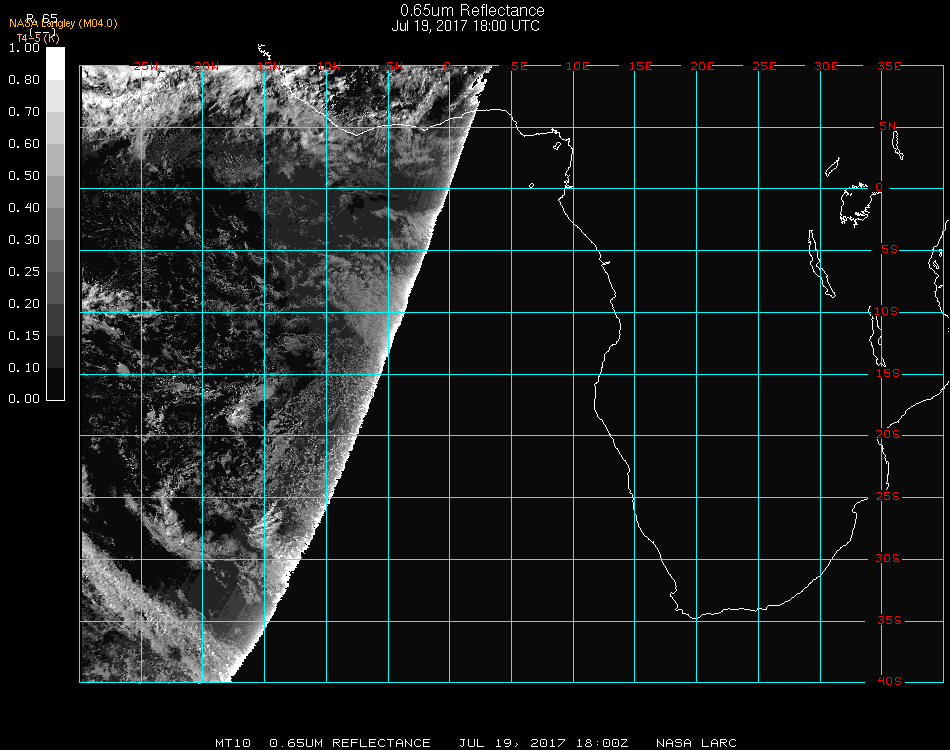Click the 0.00 colorbar tick label
This screenshot has width=950, height=750.
(23, 399)
